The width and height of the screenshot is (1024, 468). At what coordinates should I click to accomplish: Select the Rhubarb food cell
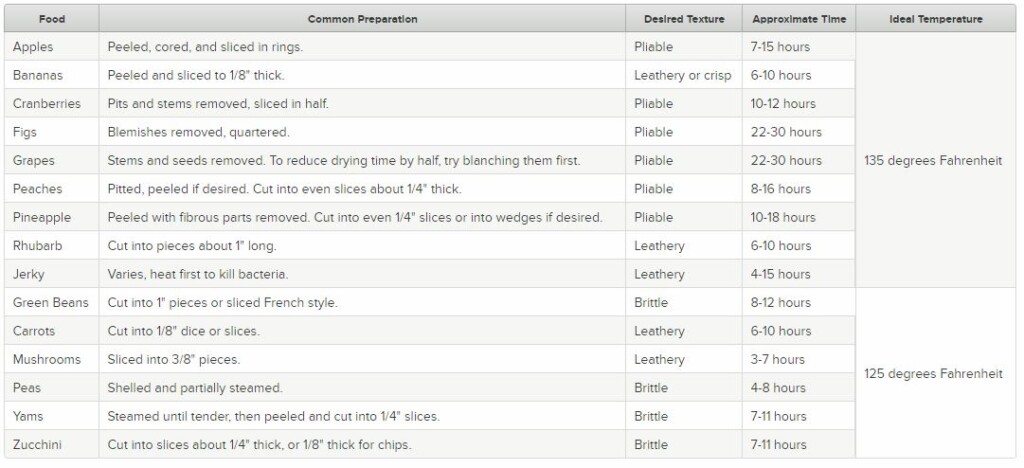[x=39, y=245]
